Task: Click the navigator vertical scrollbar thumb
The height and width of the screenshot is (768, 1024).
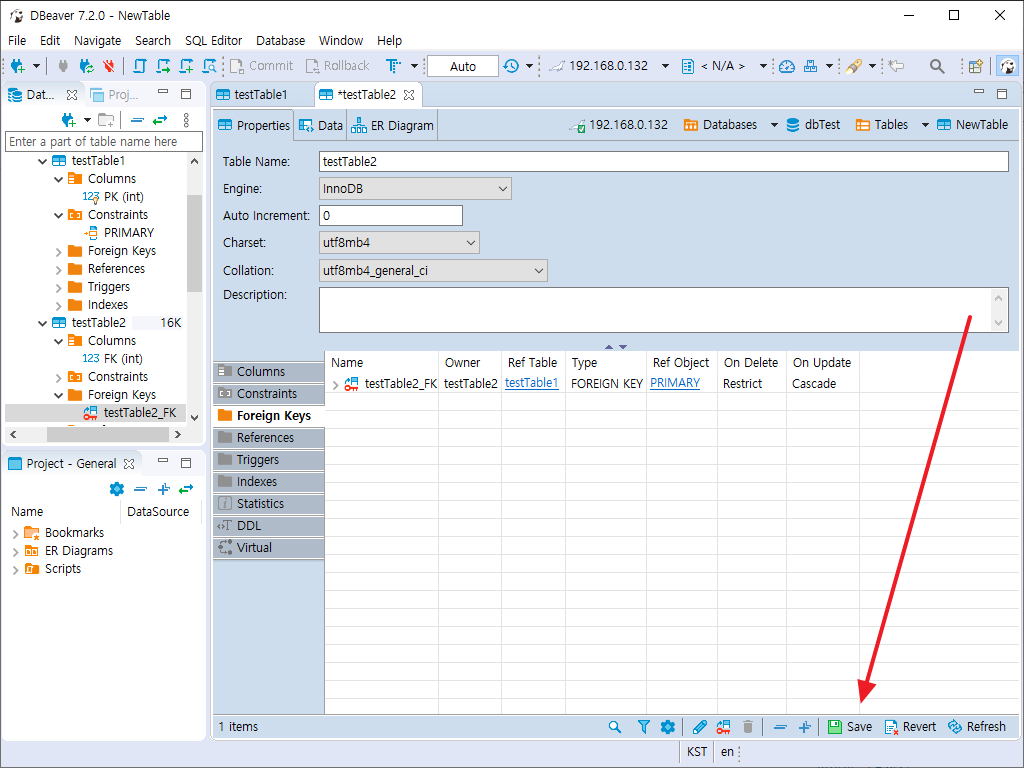Action: pyautogui.click(x=194, y=243)
